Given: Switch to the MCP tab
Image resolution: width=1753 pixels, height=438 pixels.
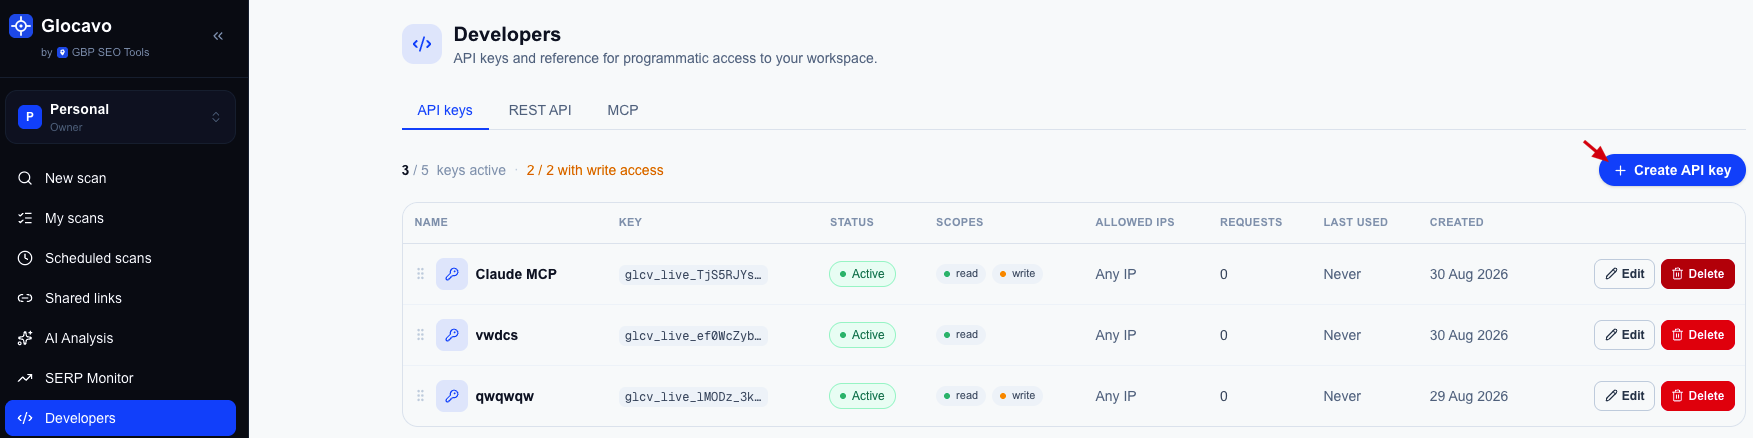Looking at the screenshot, I should 623,110.
